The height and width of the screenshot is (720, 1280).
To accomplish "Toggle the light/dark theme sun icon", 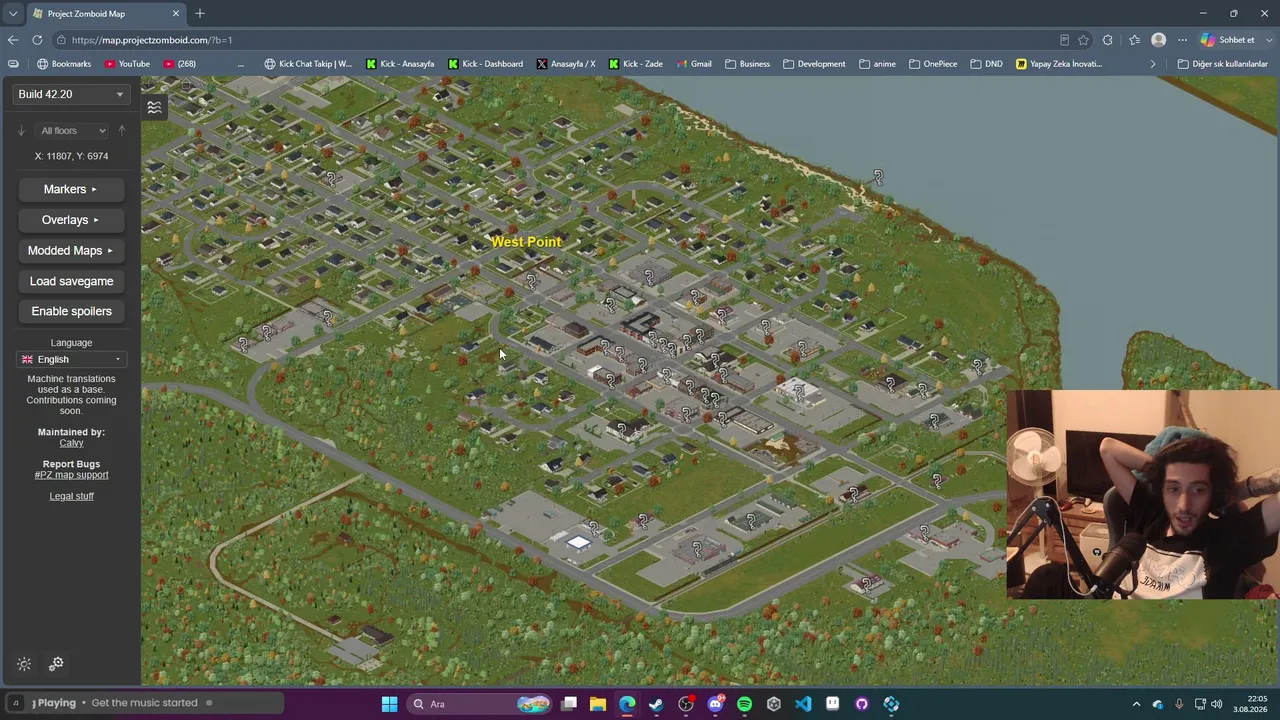I will coord(24,664).
